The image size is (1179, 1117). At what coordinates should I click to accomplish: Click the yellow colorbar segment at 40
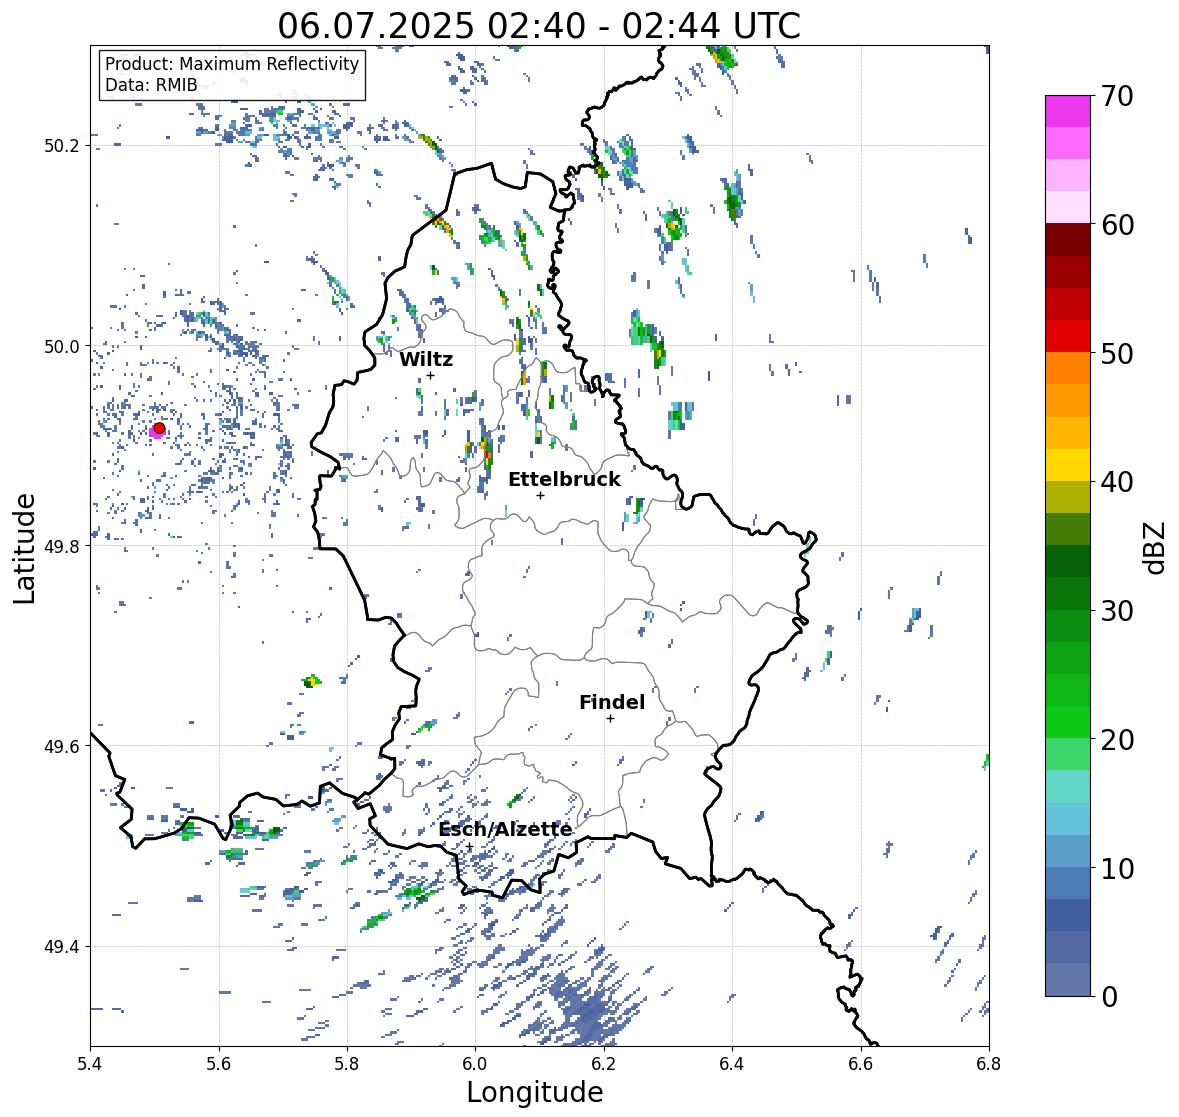pos(1068,465)
